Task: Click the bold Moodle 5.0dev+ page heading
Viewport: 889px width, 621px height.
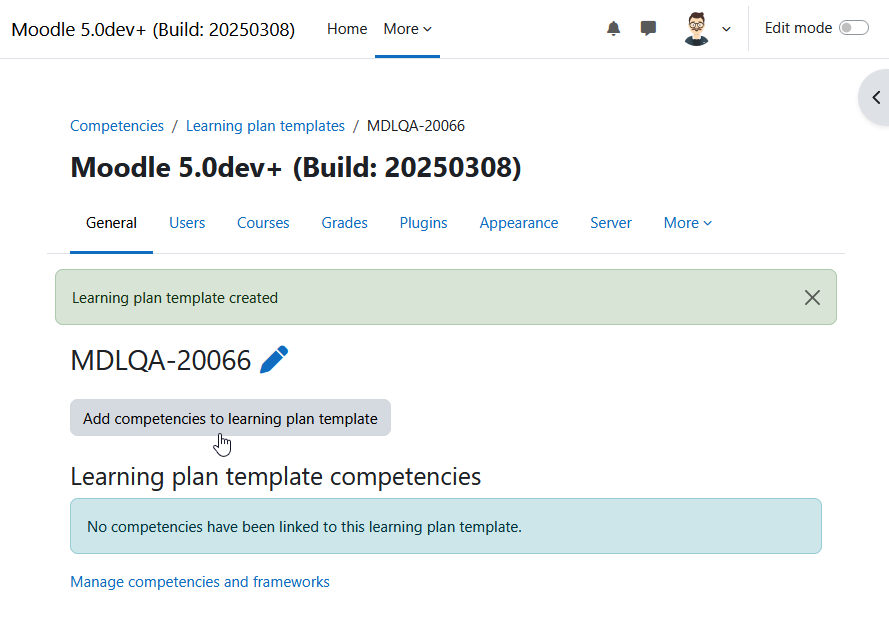Action: click(x=295, y=167)
